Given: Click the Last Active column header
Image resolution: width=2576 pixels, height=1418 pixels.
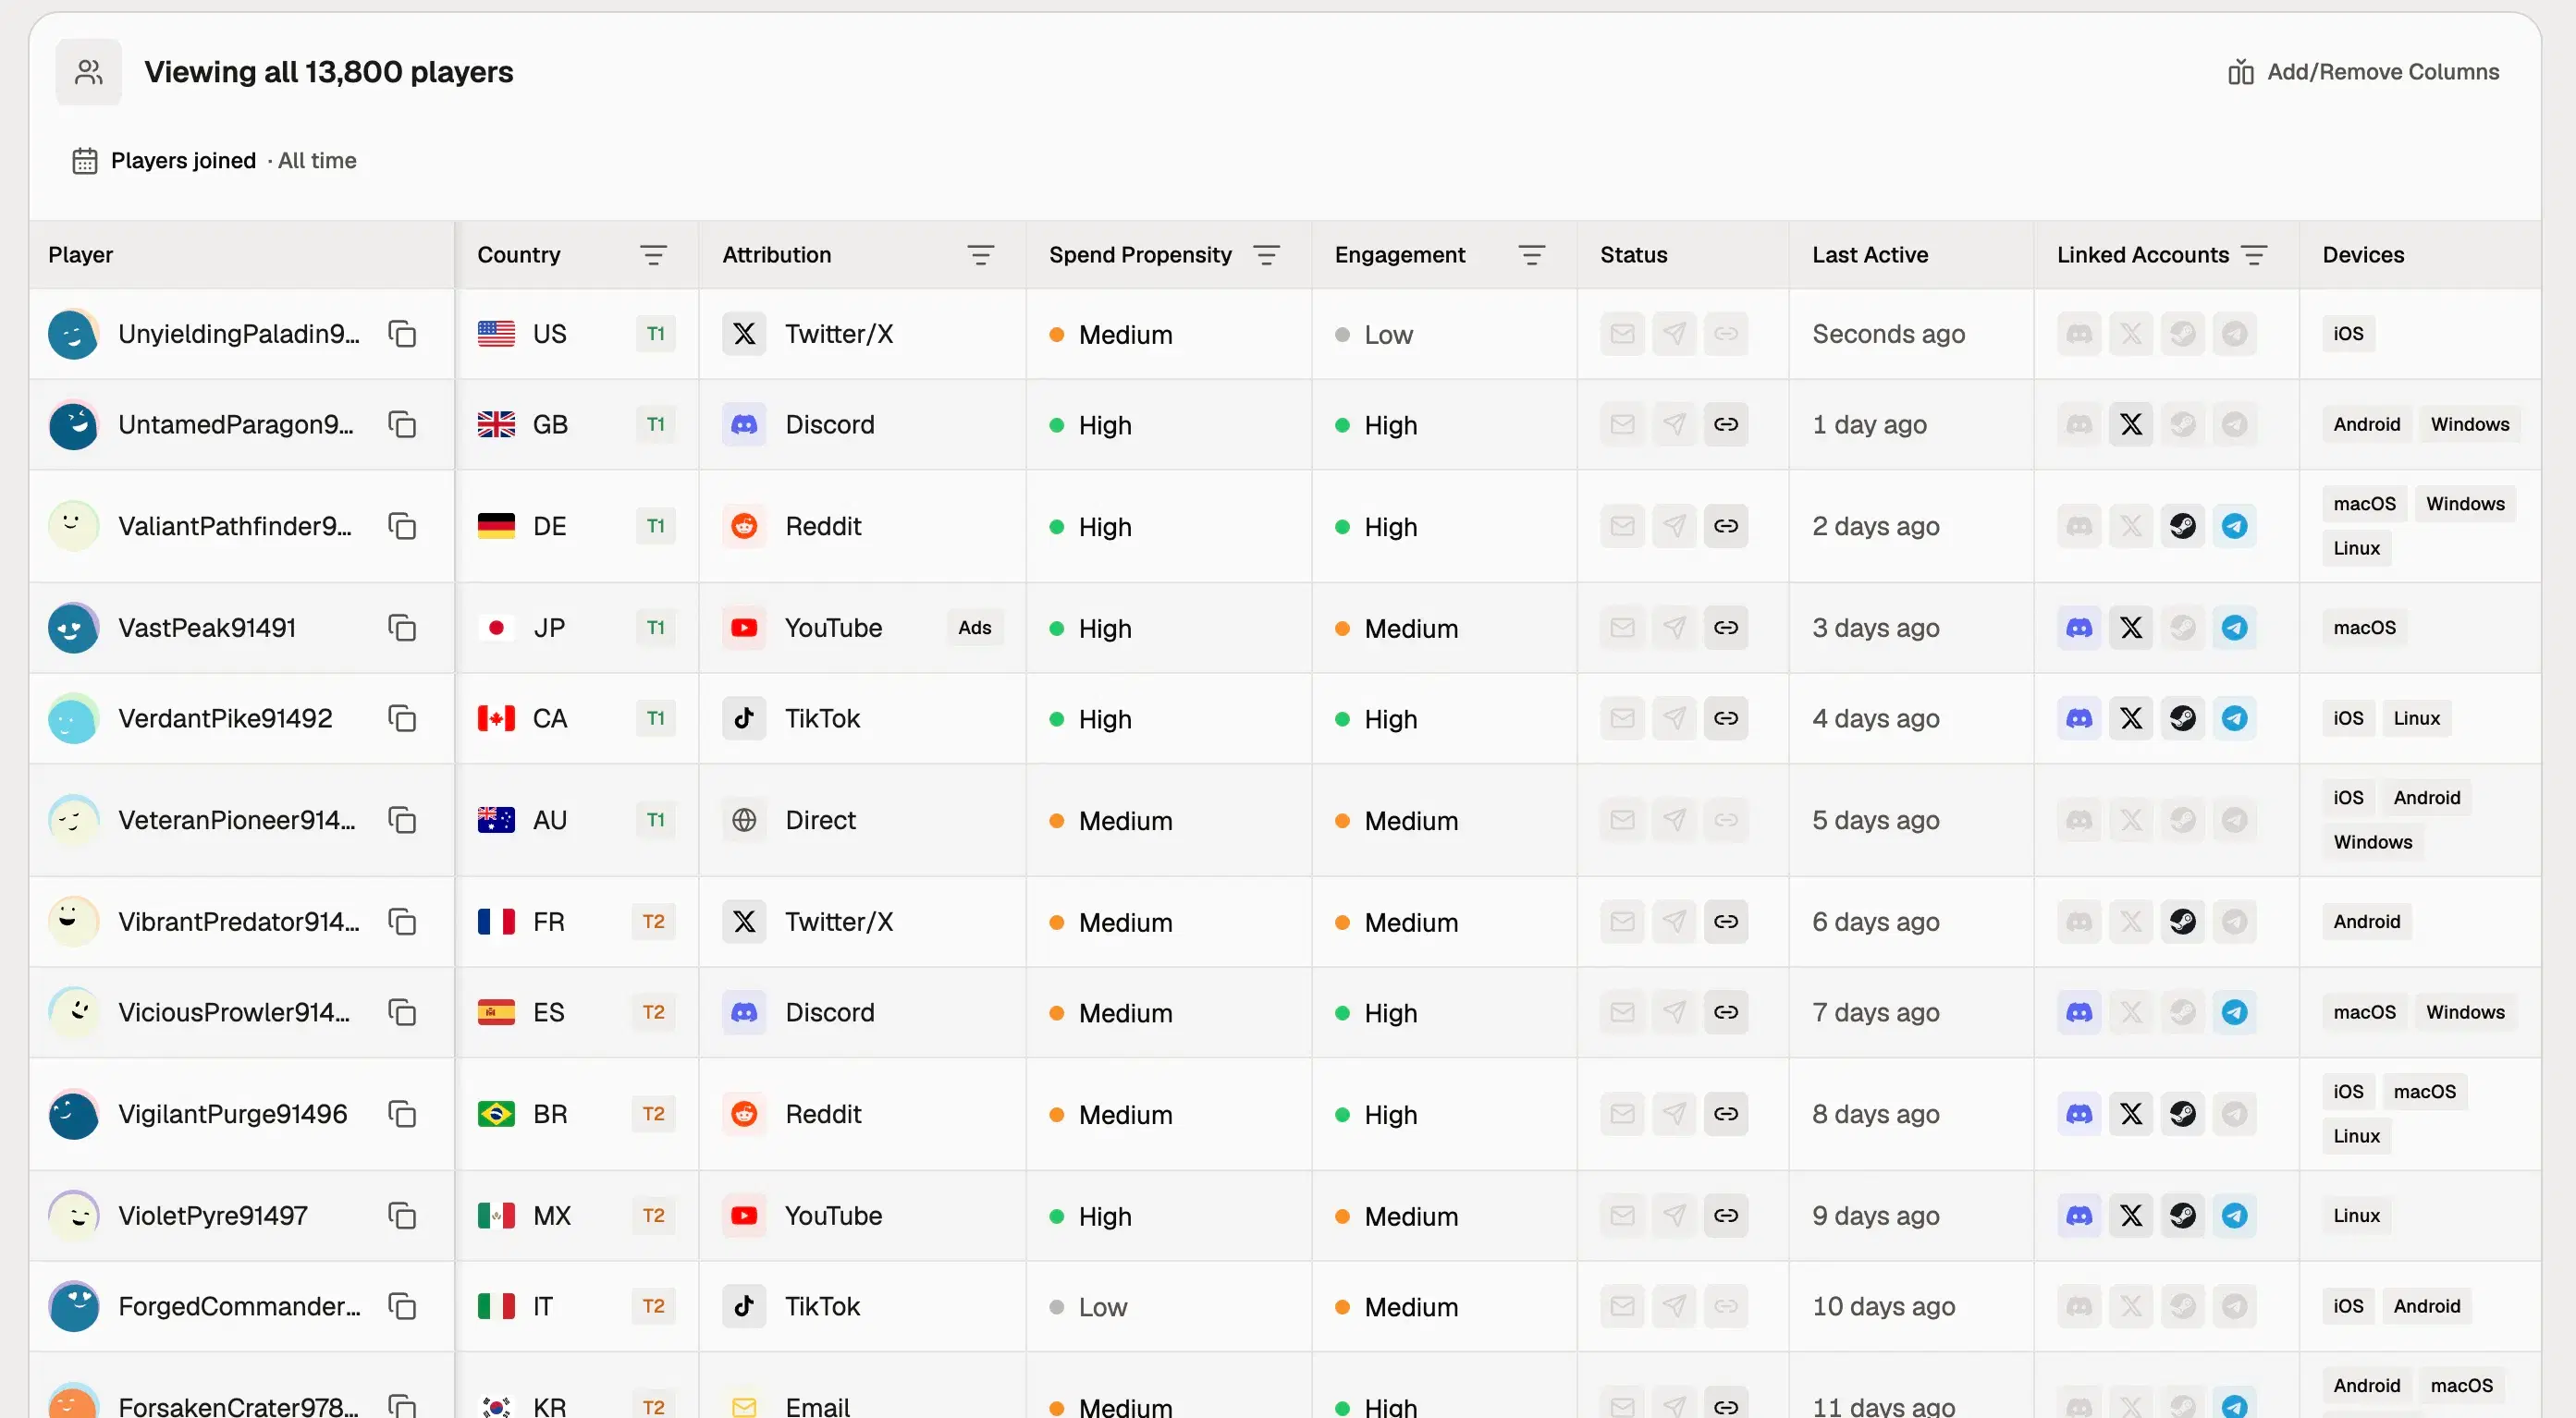Looking at the screenshot, I should (1870, 255).
